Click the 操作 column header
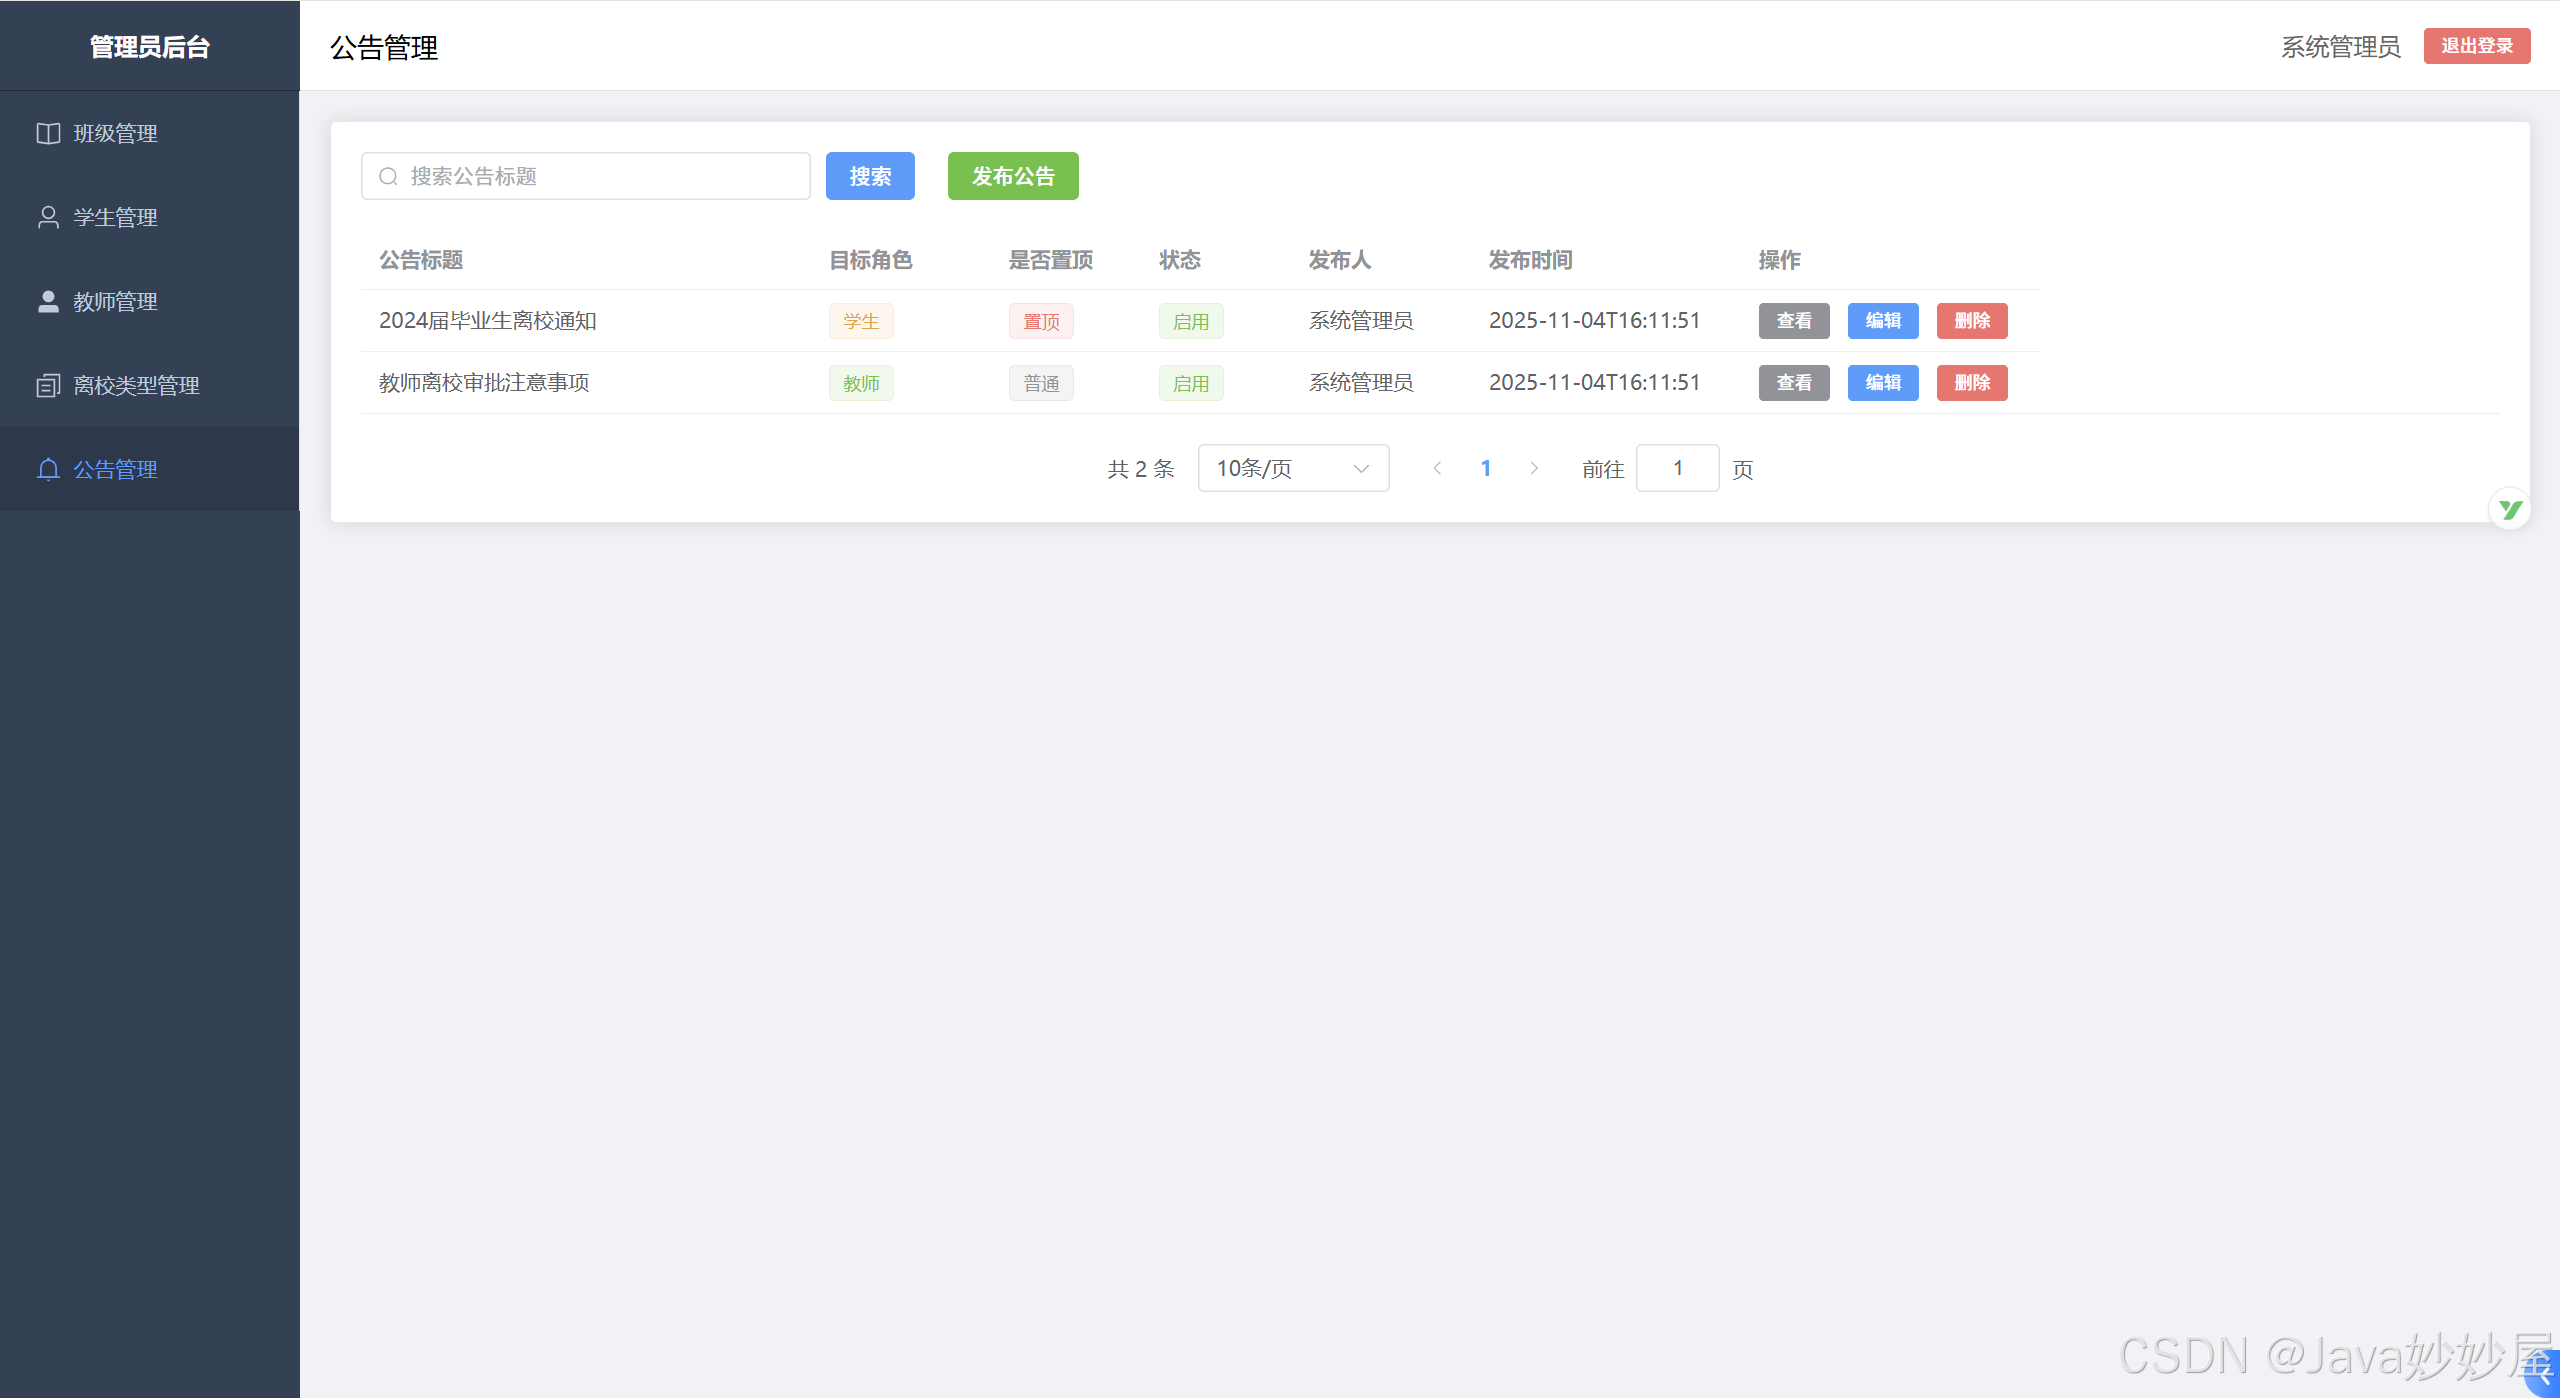 coord(1780,260)
